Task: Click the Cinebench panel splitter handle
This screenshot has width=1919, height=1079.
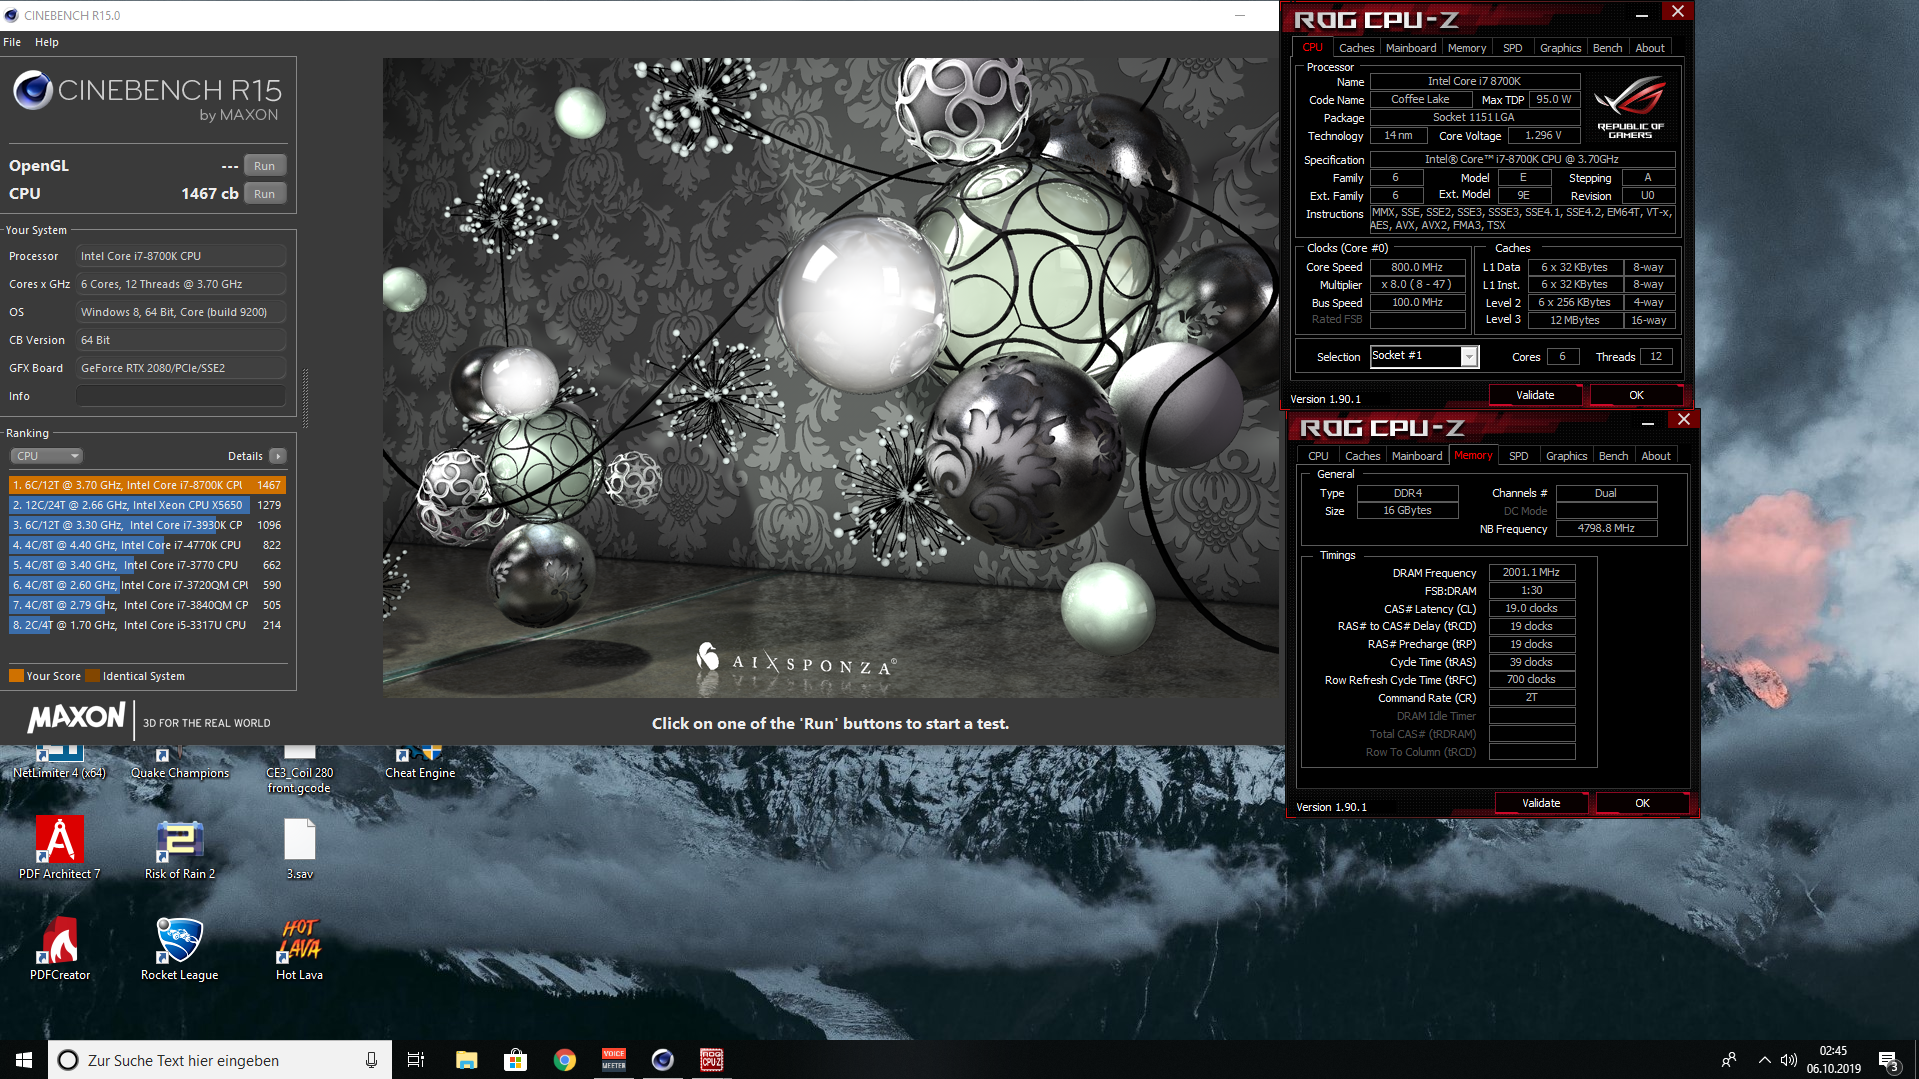Action: (x=305, y=398)
